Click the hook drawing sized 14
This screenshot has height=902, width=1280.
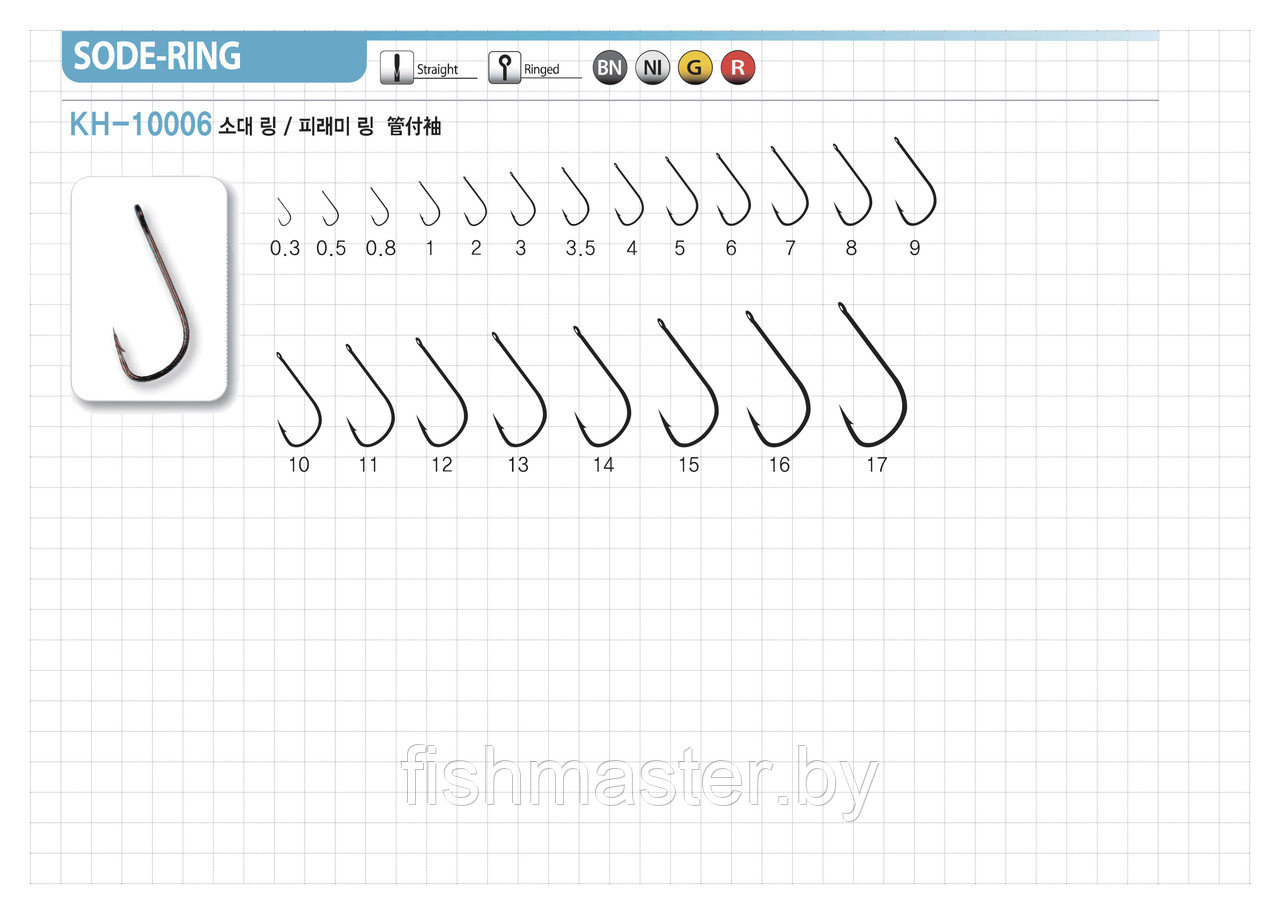602,386
